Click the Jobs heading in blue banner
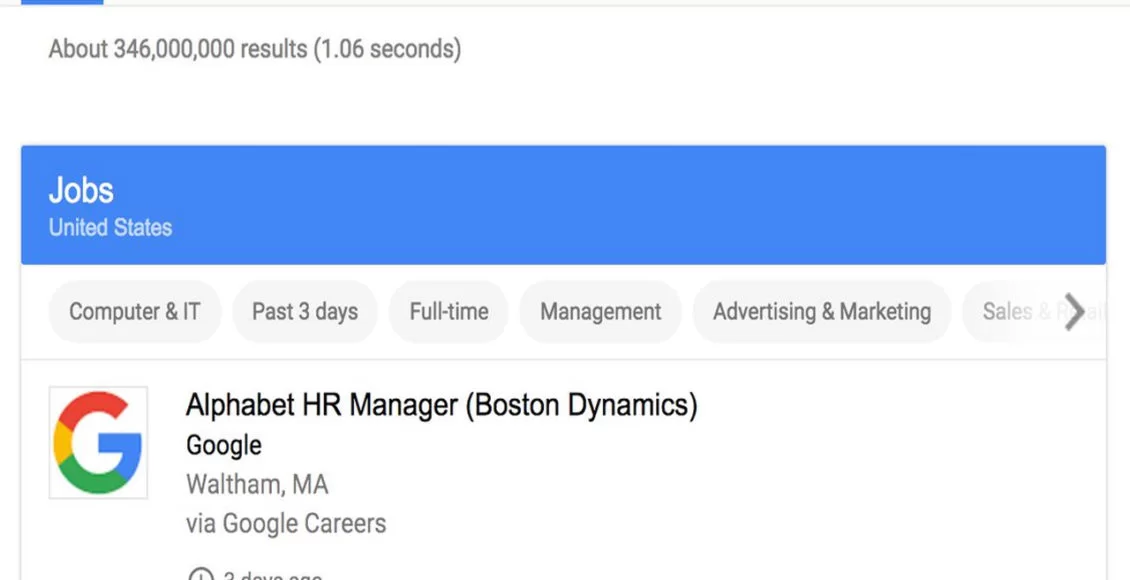The width and height of the screenshot is (1130, 580). tap(81, 190)
